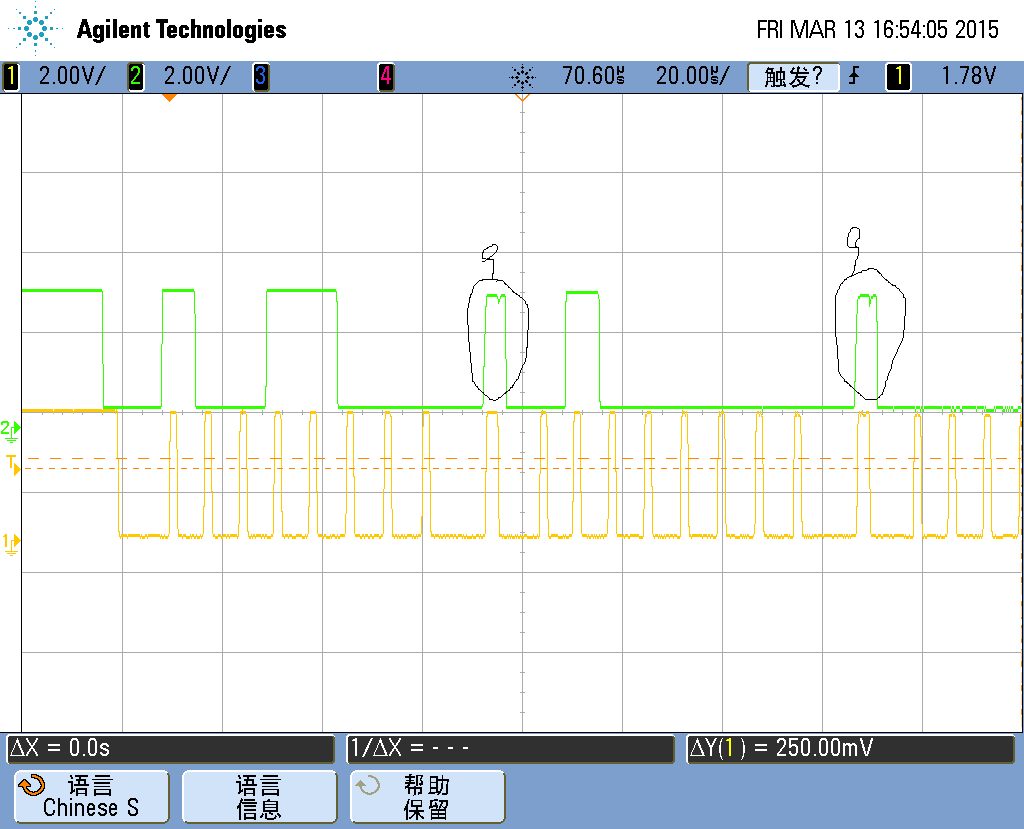
Task: Click the trigger level T marker
Action: (12, 464)
